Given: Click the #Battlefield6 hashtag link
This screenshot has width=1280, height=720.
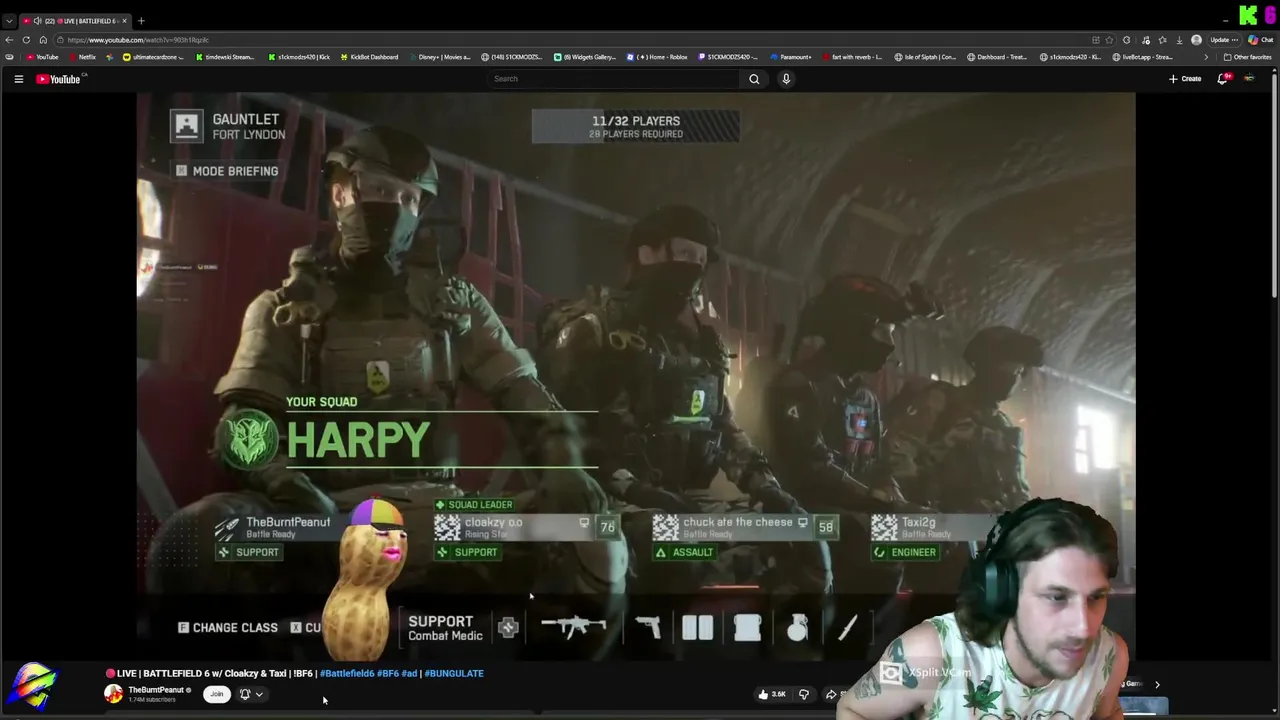Looking at the screenshot, I should tap(347, 673).
